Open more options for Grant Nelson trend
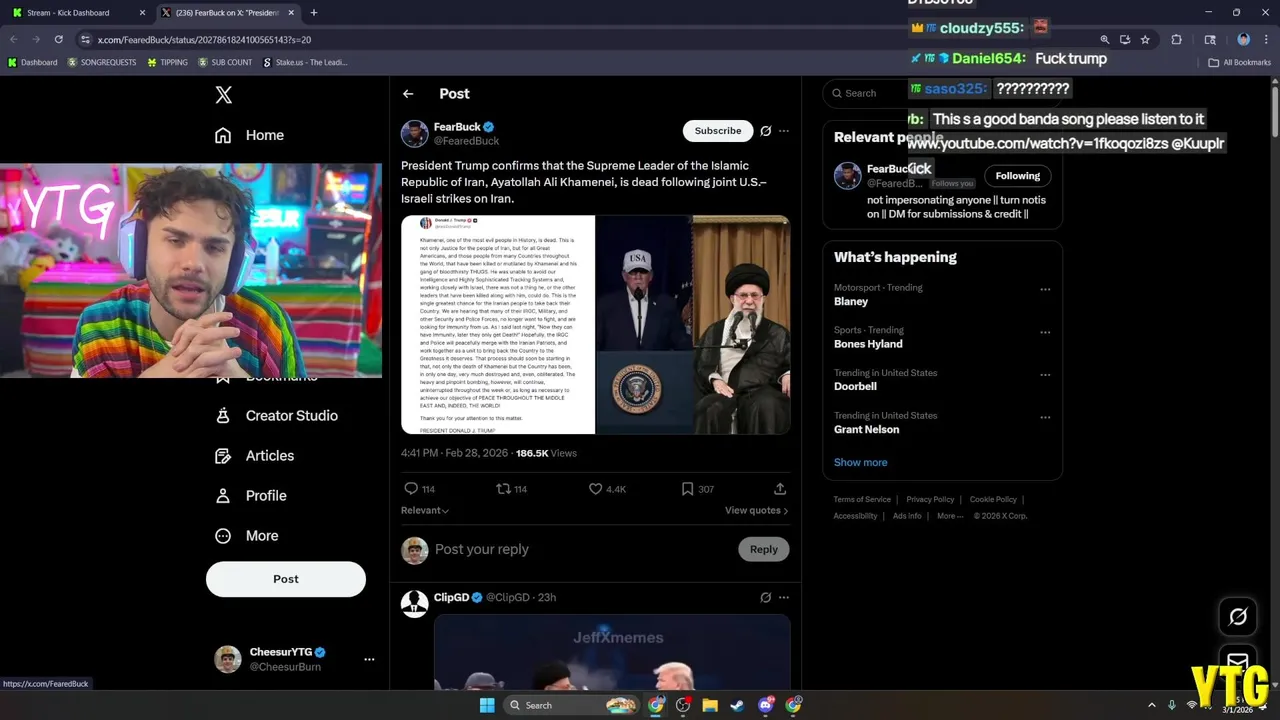This screenshot has height=720, width=1280. [x=1045, y=418]
